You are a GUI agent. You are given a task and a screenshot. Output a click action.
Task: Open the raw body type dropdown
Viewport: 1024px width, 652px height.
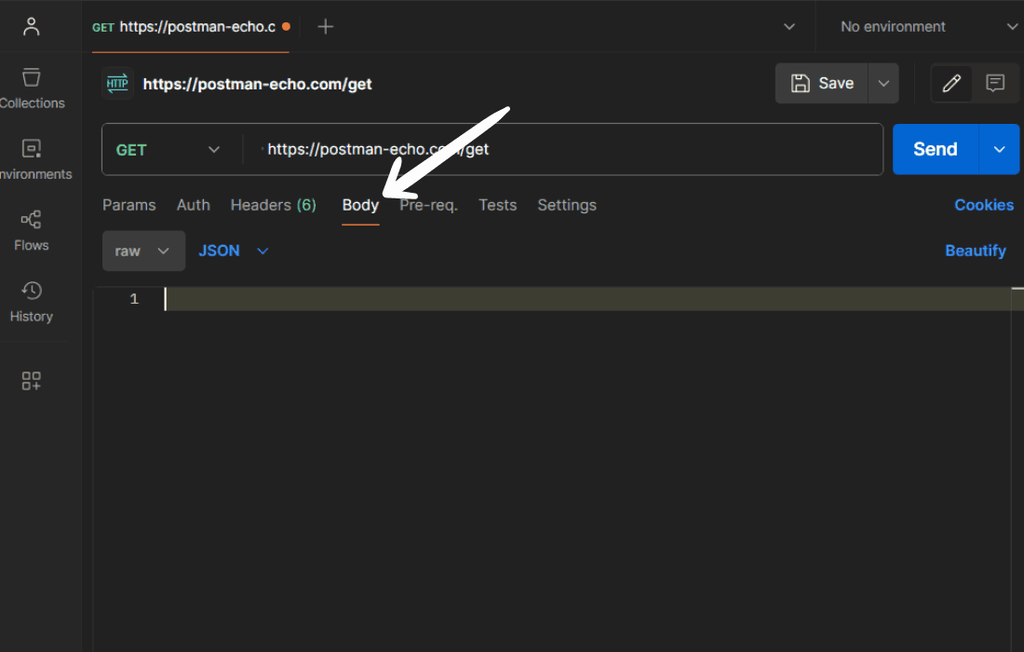point(143,251)
